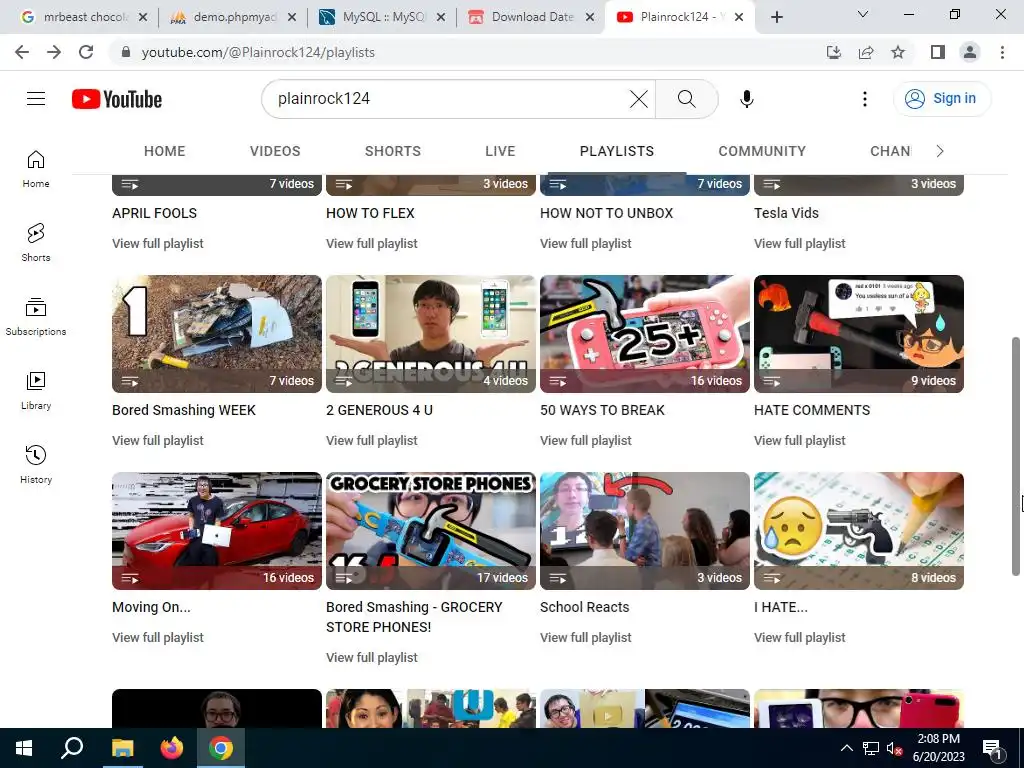Close the MySQL browser tab
This screenshot has width=1024, height=768.
tap(441, 17)
